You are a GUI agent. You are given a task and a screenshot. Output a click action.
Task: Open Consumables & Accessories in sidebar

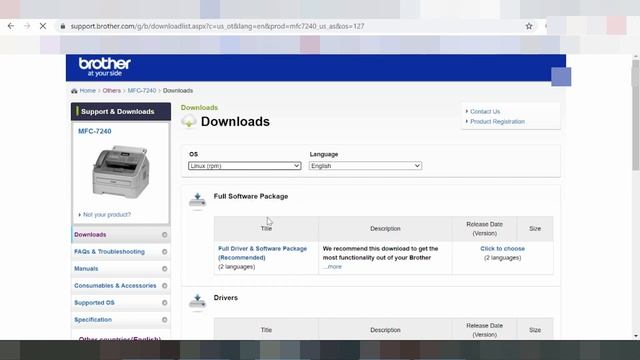tap(121, 286)
